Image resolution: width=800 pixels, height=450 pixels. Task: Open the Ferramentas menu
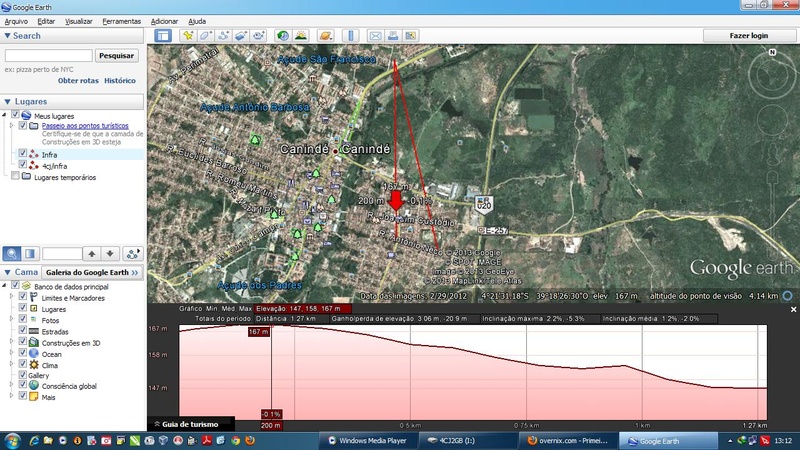(121, 21)
